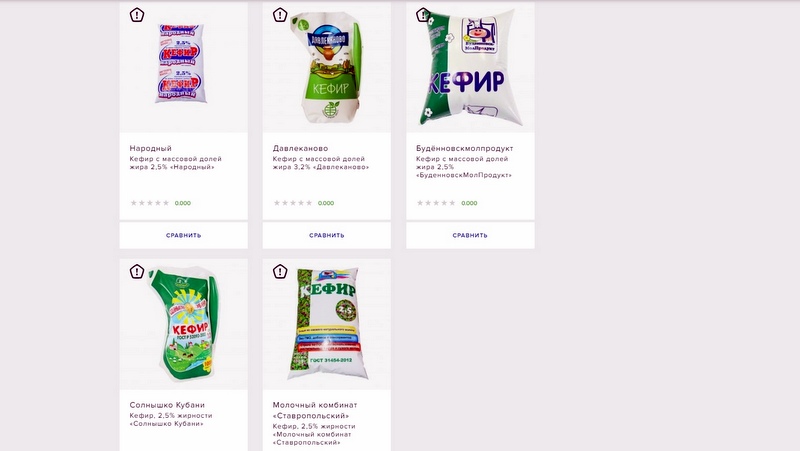Viewport: 800px width, 451px height.
Task: Click warning badge on Ставропольский kefir card
Action: (x=280, y=271)
